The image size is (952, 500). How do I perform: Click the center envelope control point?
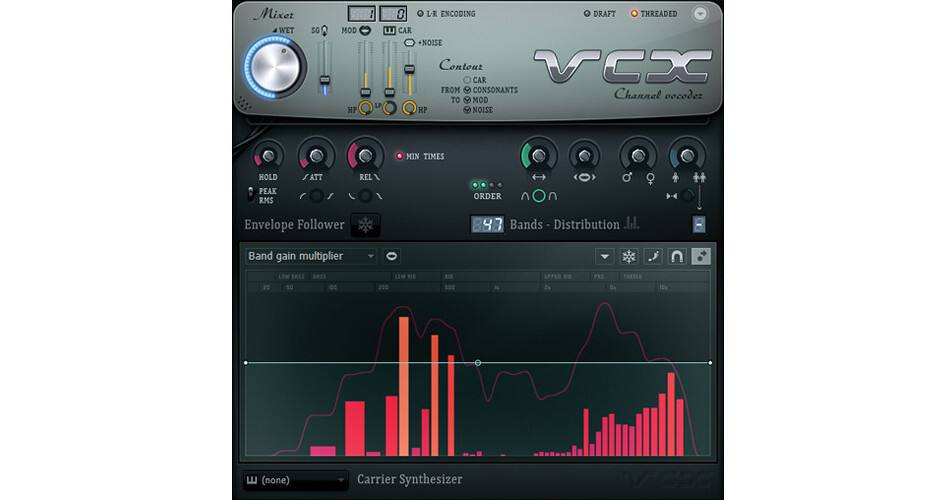(x=478, y=363)
